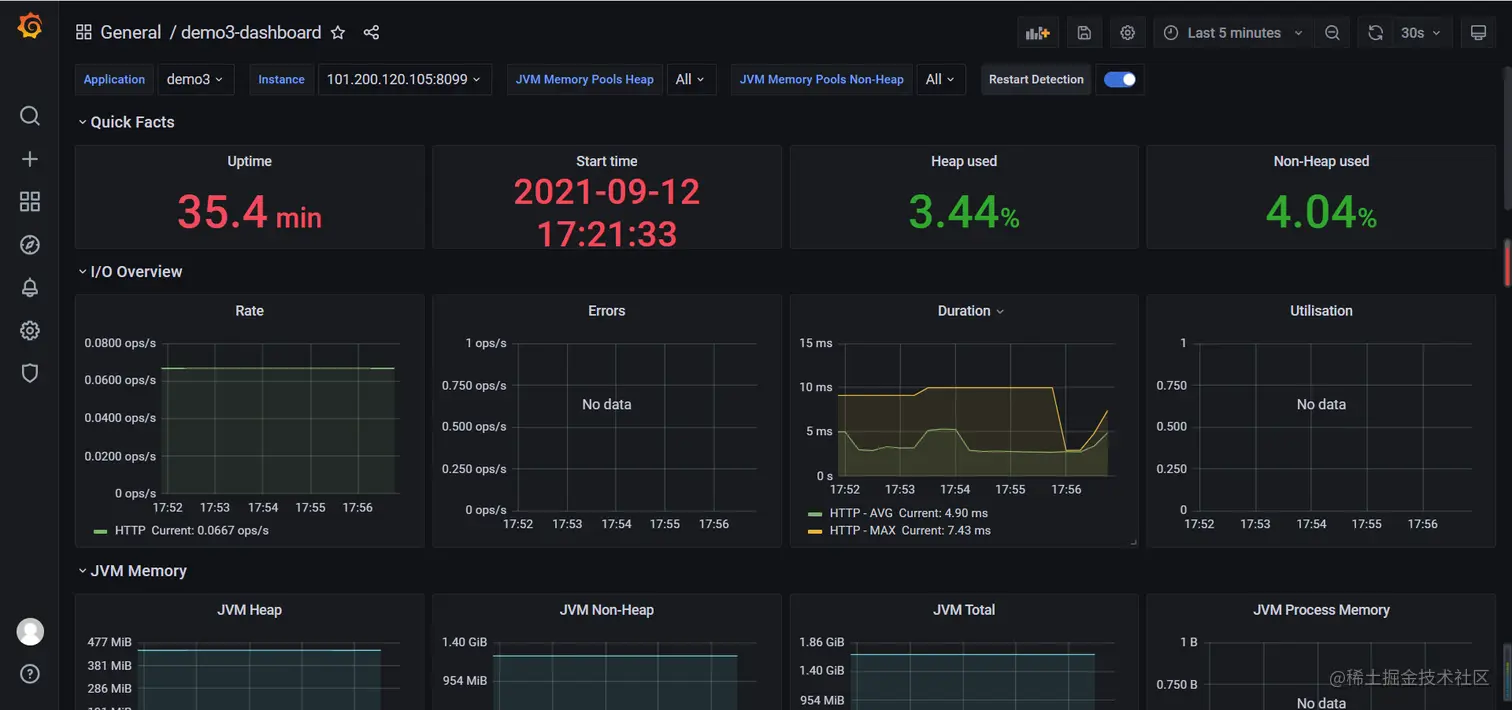The width and height of the screenshot is (1512, 710).
Task: Open the JVM Memory Pools Heap All dropdown
Action: click(x=691, y=80)
